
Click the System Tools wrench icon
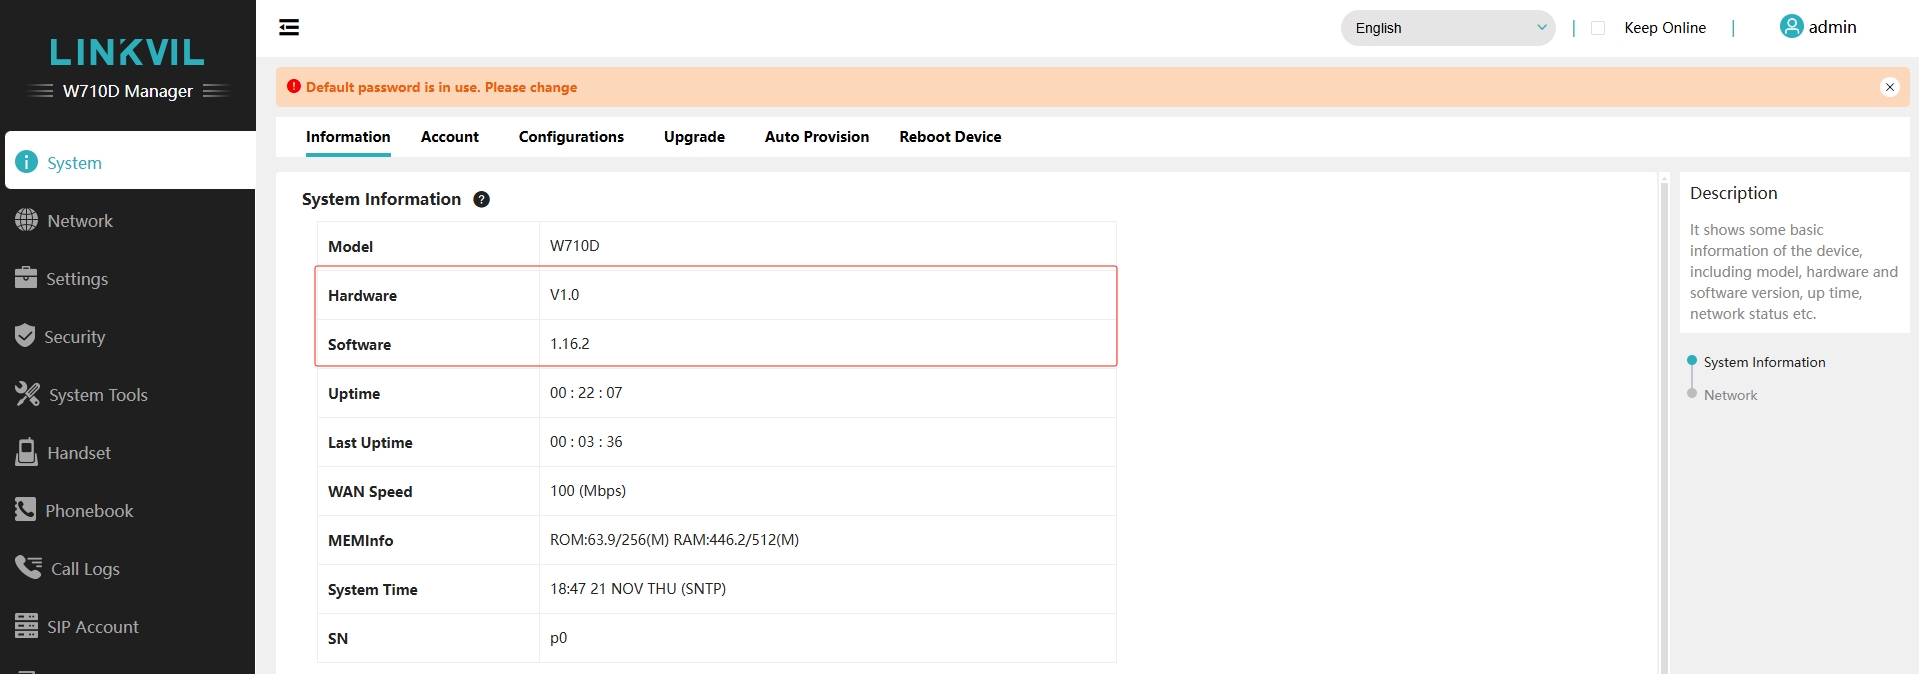pyautogui.click(x=27, y=394)
